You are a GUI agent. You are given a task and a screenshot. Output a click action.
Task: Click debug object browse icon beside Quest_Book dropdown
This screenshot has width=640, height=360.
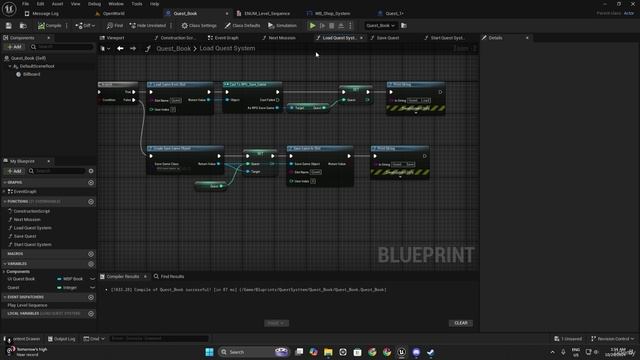tap(404, 26)
